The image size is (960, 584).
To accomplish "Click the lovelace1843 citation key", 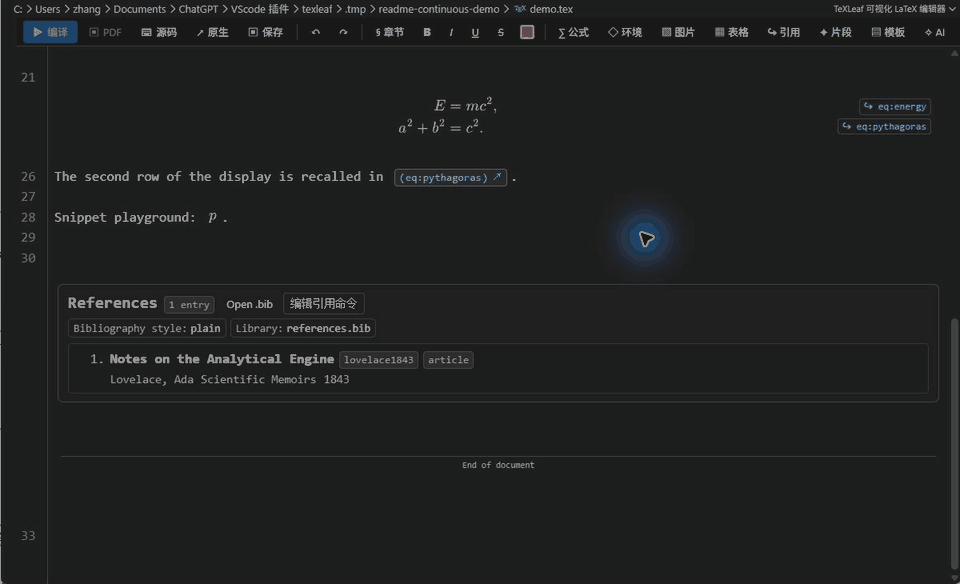I will 379,360.
